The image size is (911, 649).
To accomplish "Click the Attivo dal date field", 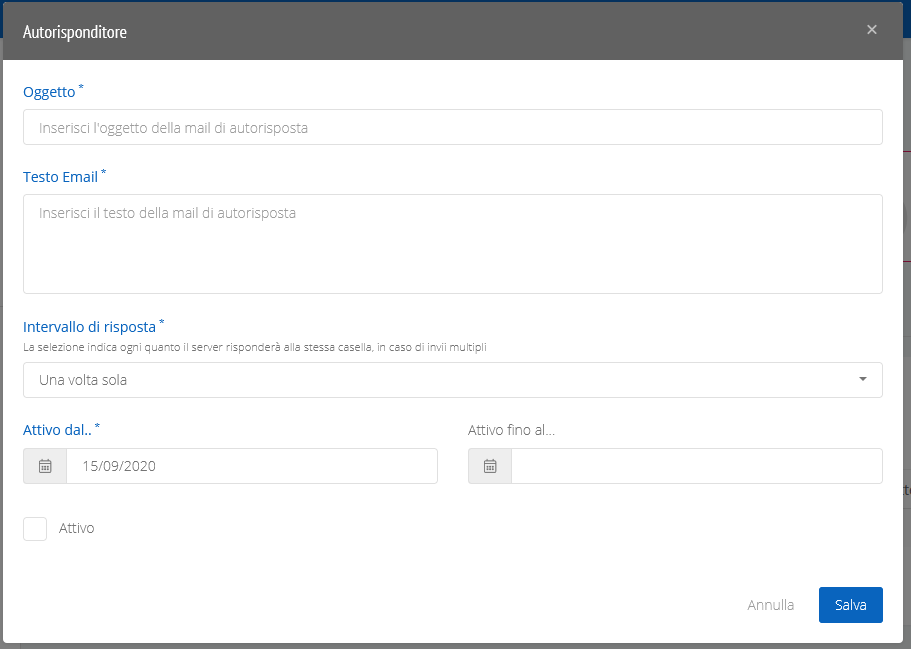I will [252, 466].
